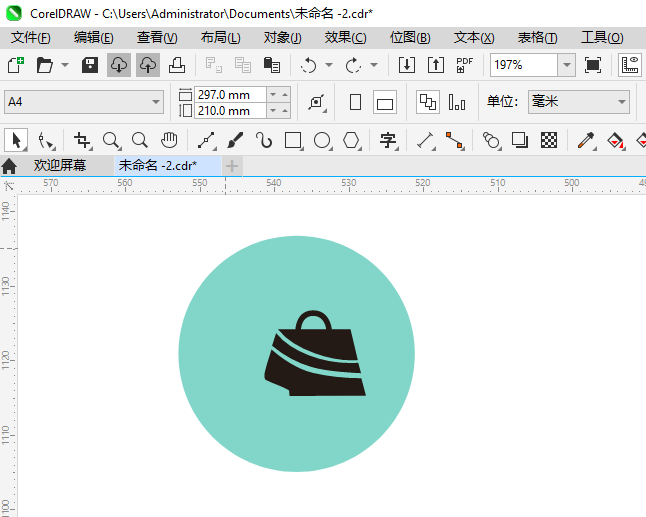
Task: Open the 文件(F) menu
Action: tap(30, 37)
